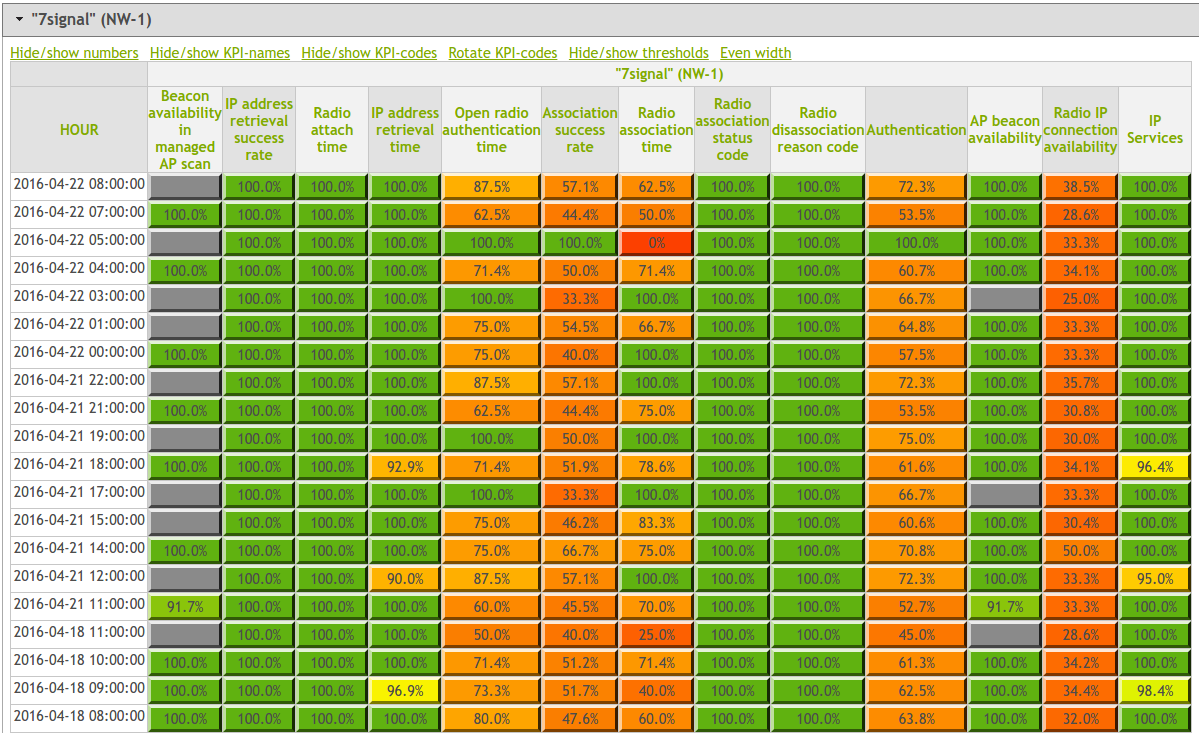Select Radio association status code header
Image resolution: width=1199 pixels, height=733 pixels.
[x=733, y=130]
